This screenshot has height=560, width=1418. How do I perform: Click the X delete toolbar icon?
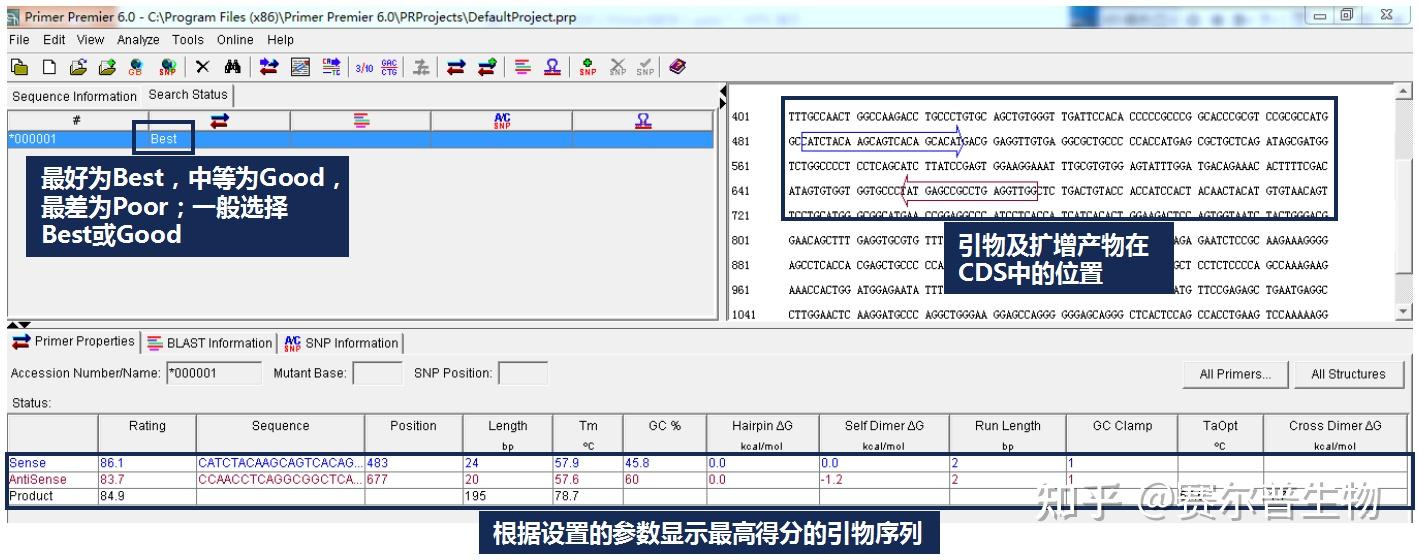[203, 67]
